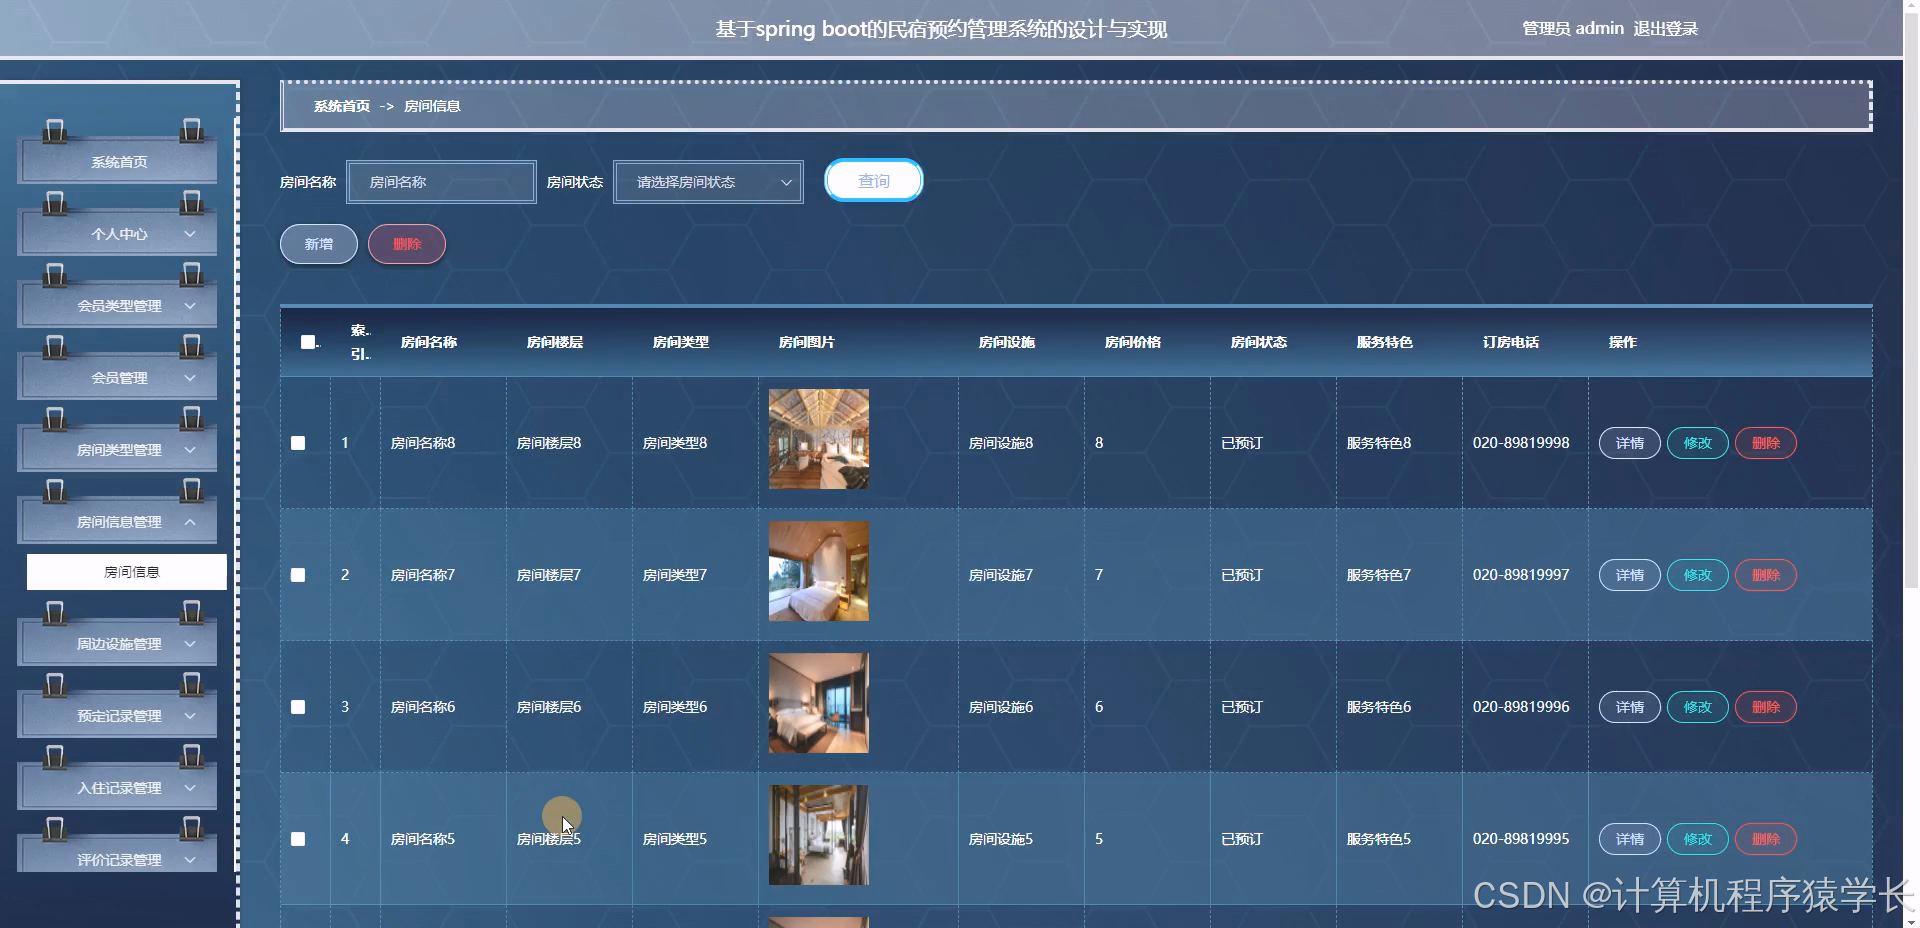The width and height of the screenshot is (1920, 928).
Task: Click the 房间设施5 cell
Action: tap(1001, 839)
